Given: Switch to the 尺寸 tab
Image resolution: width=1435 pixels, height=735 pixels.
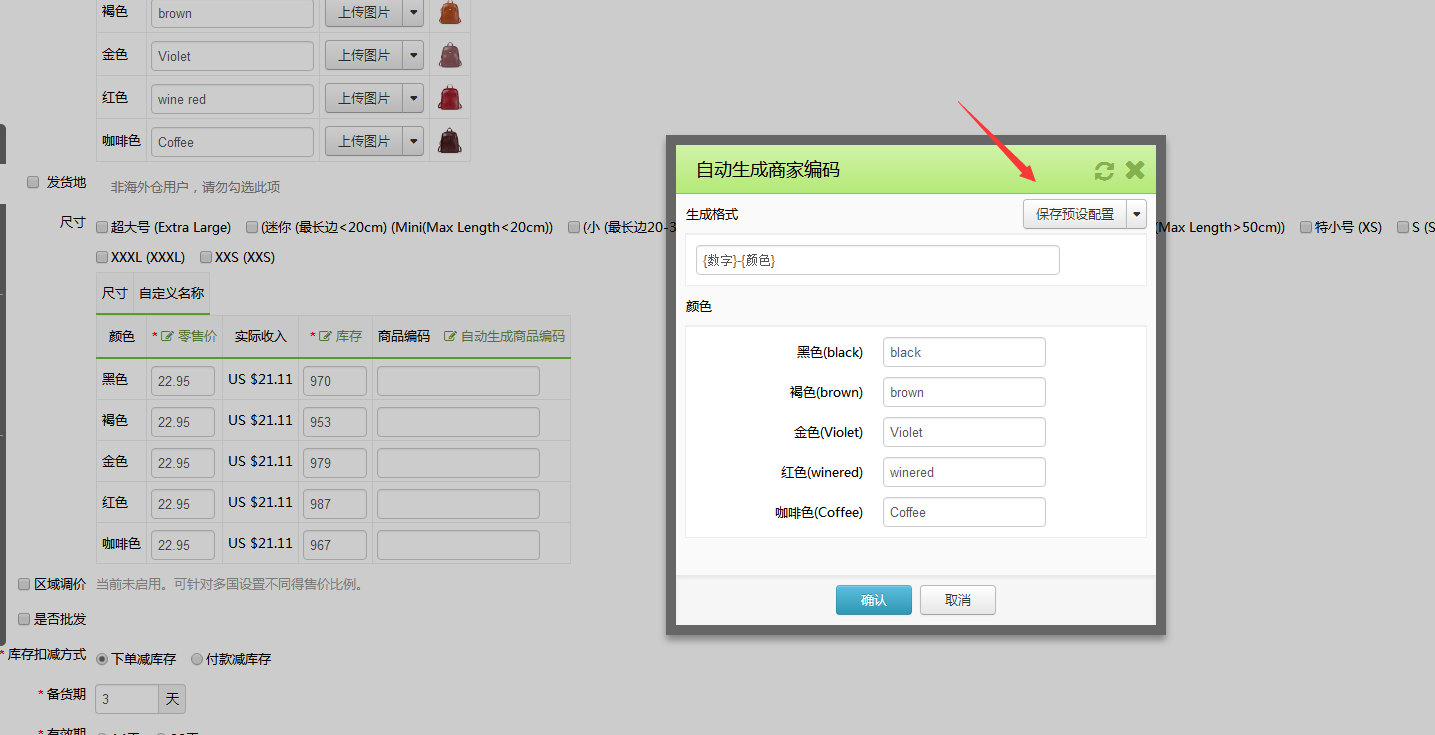Looking at the screenshot, I should click(115, 293).
